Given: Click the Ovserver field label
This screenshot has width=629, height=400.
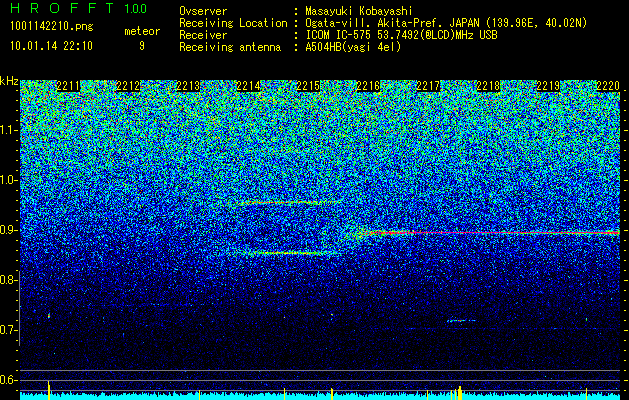Looking at the screenshot, I should (203, 11).
